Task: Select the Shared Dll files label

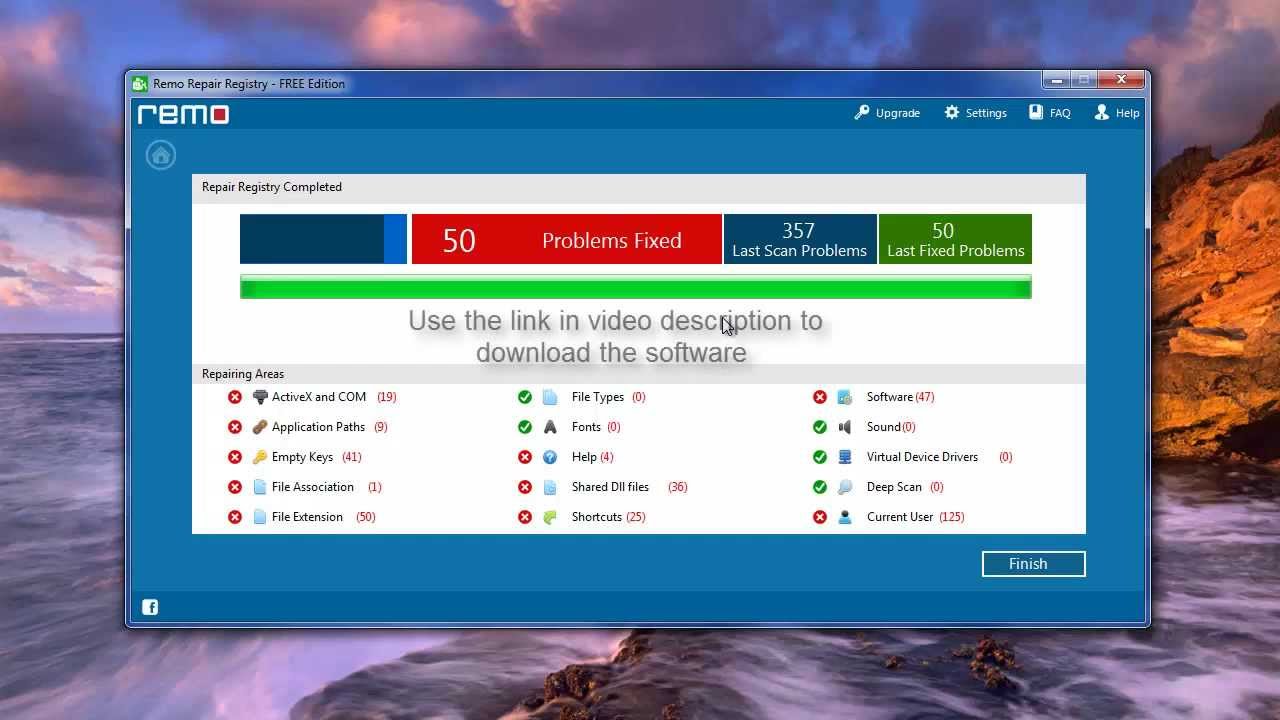Action: 610,487
